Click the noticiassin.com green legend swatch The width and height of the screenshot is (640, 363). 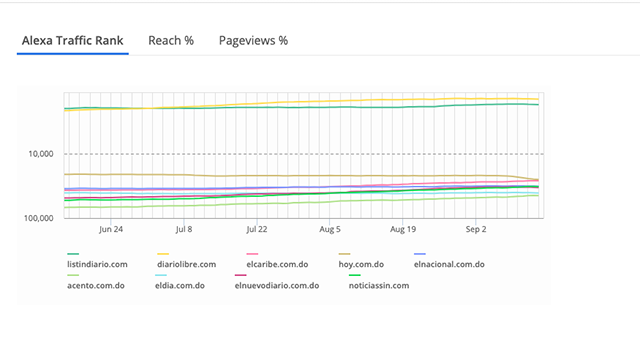tap(355, 275)
